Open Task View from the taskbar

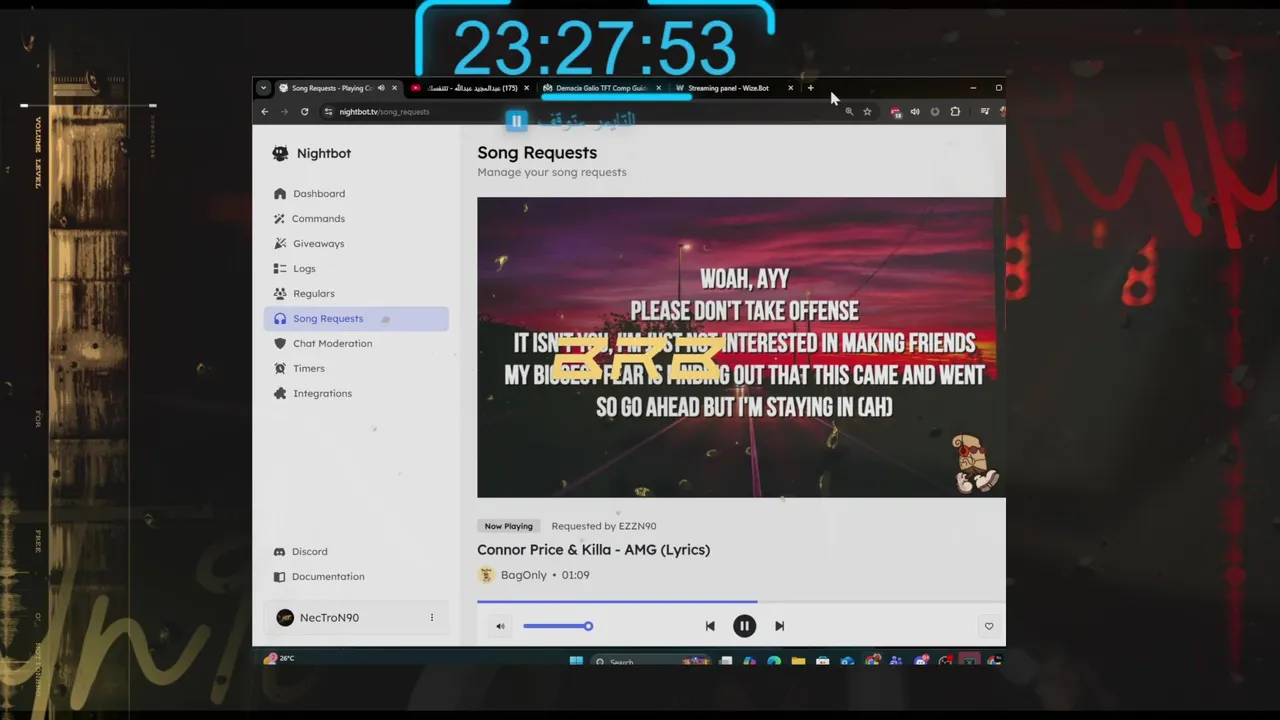[x=725, y=661]
